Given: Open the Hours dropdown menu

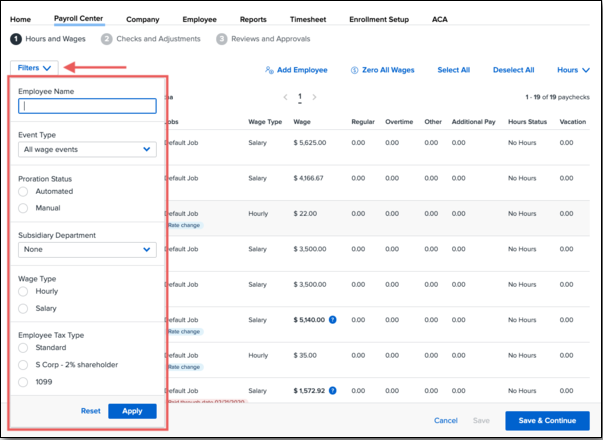Looking at the screenshot, I should coord(573,70).
